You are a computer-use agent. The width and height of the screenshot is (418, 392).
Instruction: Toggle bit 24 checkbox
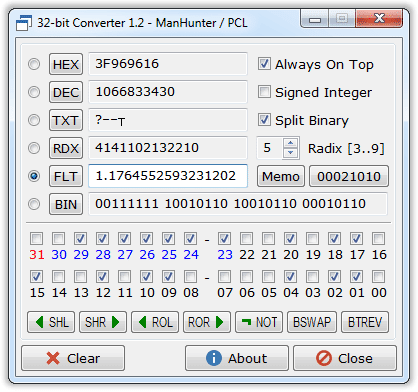[191, 239]
